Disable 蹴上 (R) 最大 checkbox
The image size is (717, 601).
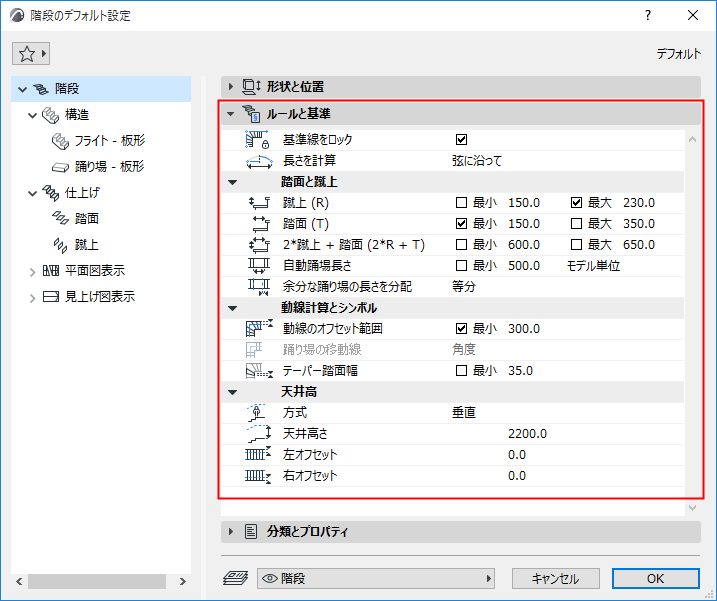576,203
